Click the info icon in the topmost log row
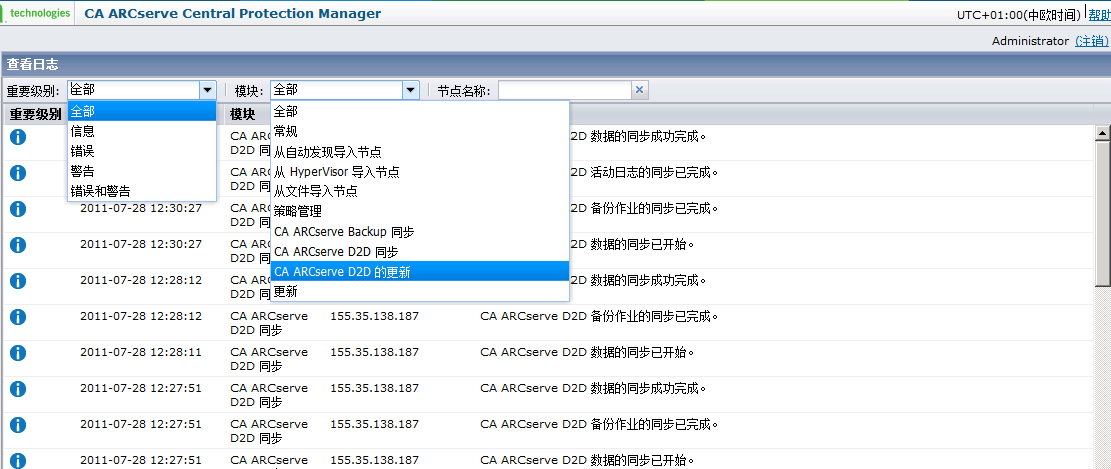 pos(17,137)
